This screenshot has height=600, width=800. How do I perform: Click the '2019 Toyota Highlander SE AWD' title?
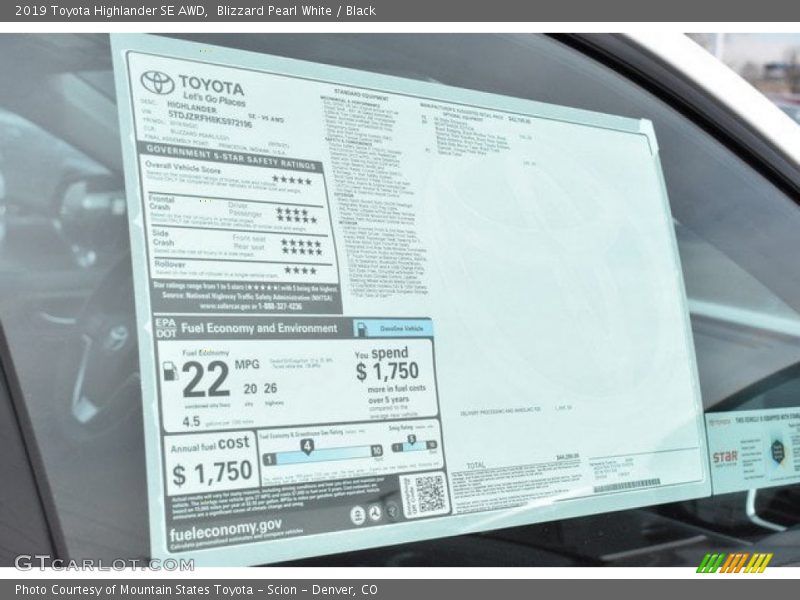point(111,10)
